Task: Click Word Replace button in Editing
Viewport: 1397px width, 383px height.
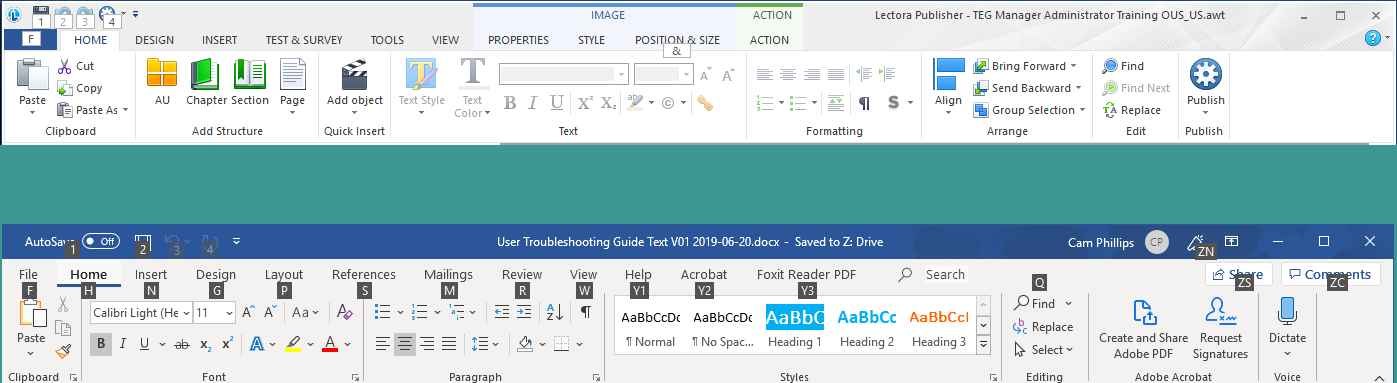Action: pyautogui.click(x=1042, y=327)
